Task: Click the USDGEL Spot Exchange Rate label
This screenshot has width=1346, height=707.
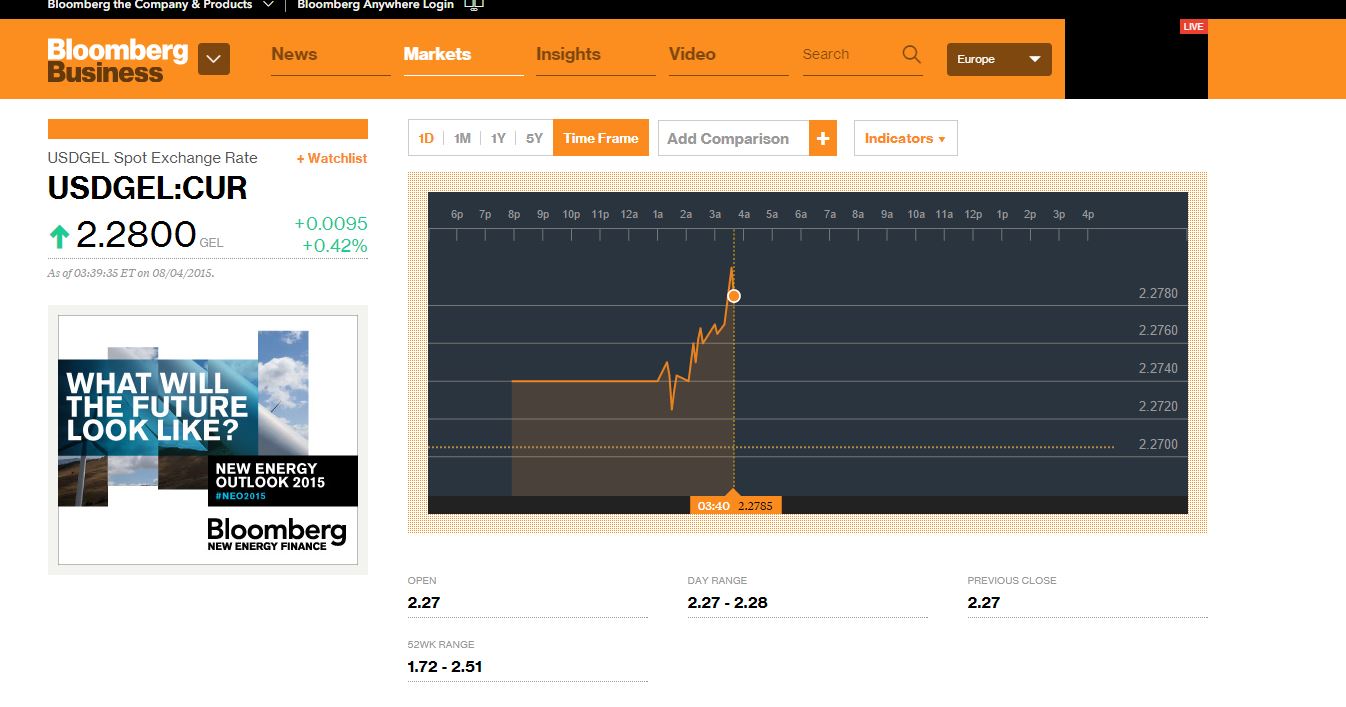Action: tap(152, 158)
